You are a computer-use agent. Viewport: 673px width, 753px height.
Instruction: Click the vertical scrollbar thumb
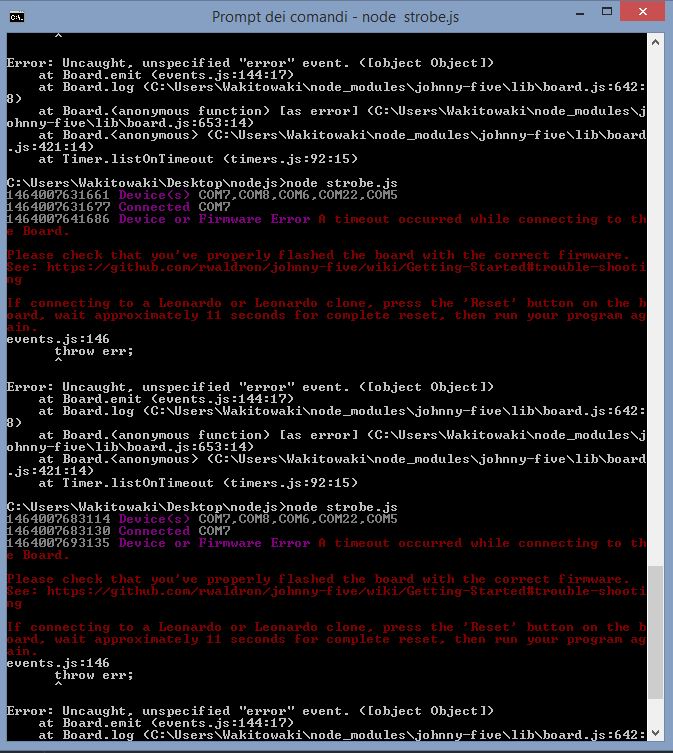pyautogui.click(x=655, y=632)
